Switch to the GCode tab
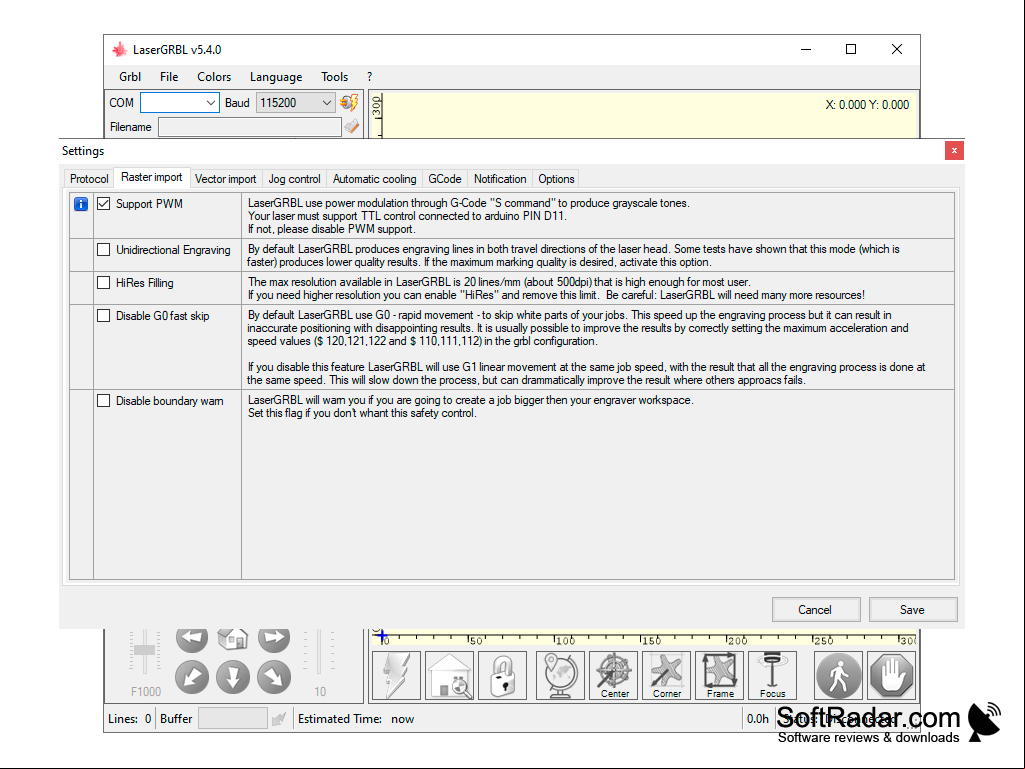This screenshot has width=1025, height=769. tap(445, 179)
